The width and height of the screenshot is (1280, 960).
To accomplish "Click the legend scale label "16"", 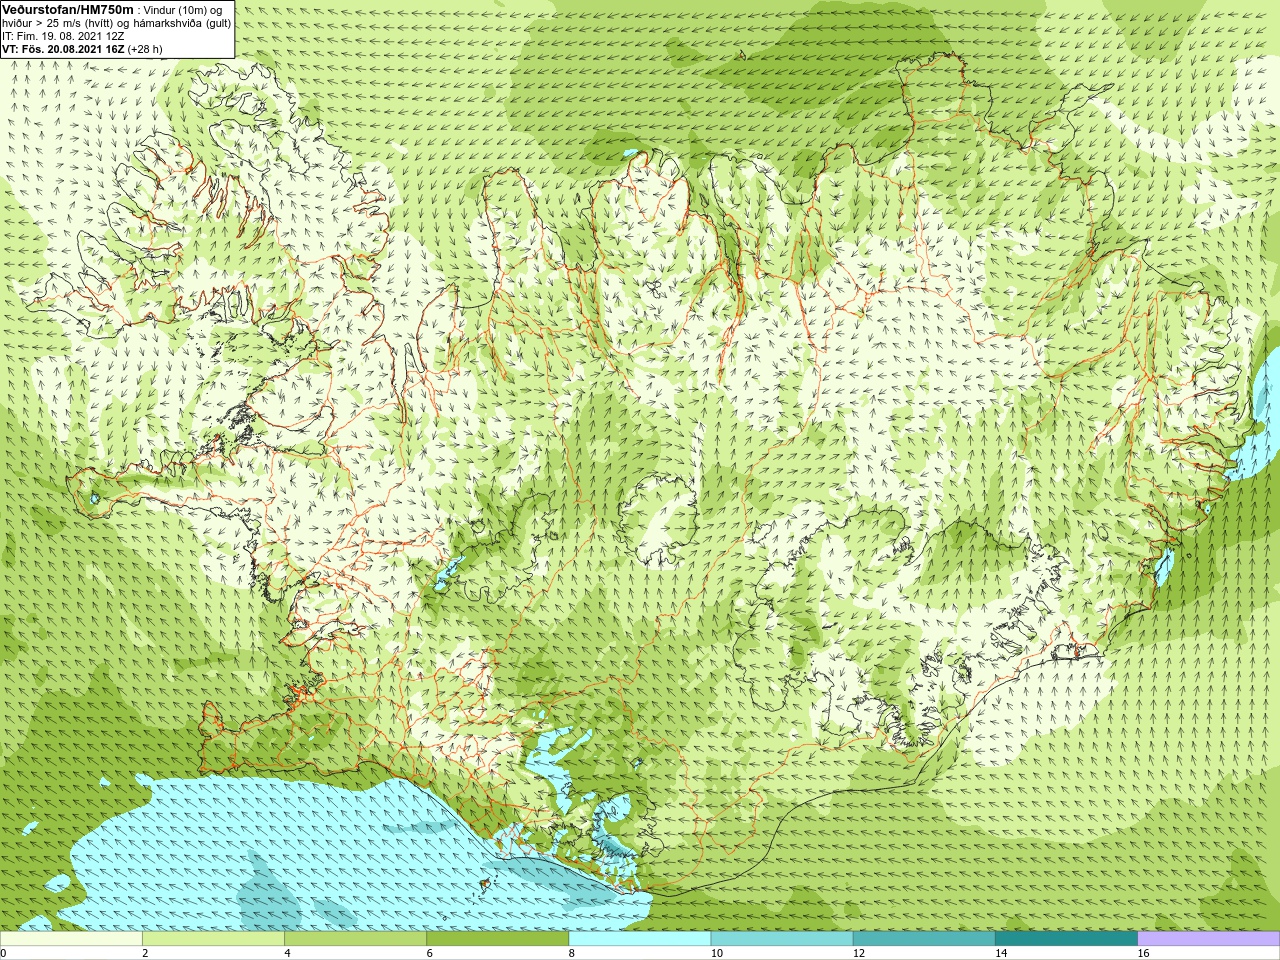I will (1143, 953).
